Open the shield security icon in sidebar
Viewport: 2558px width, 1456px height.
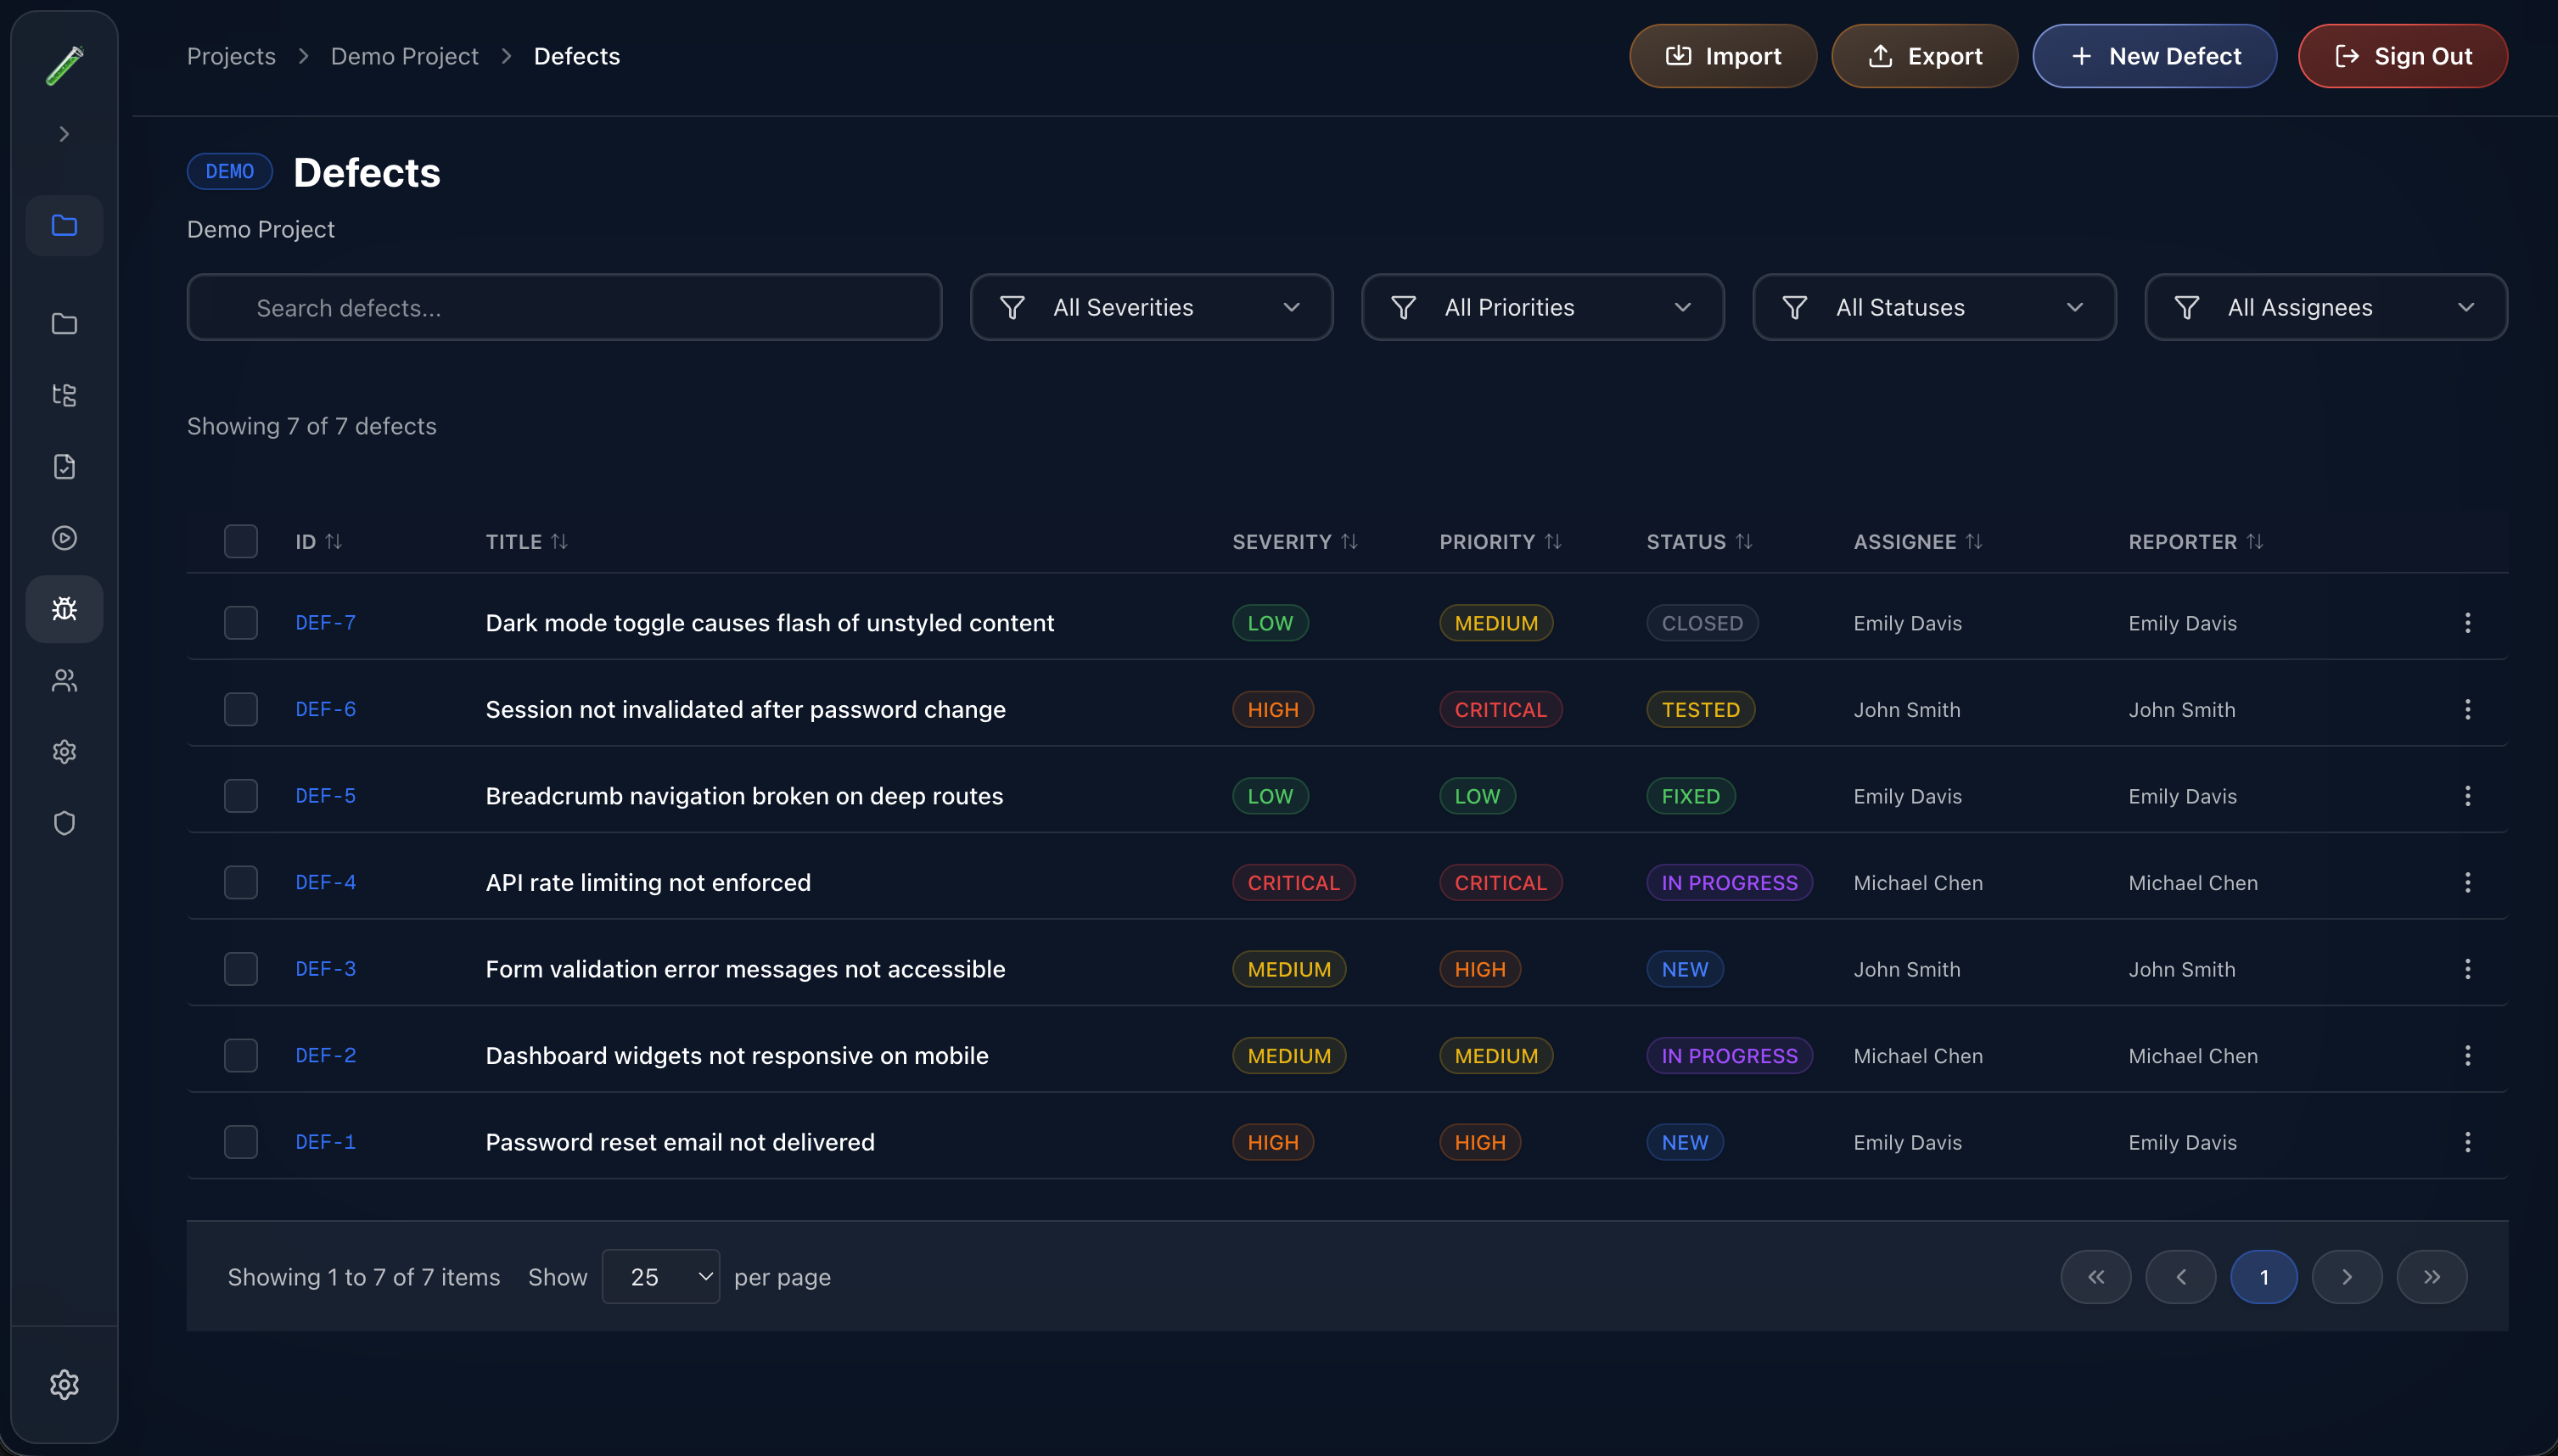tap(64, 823)
